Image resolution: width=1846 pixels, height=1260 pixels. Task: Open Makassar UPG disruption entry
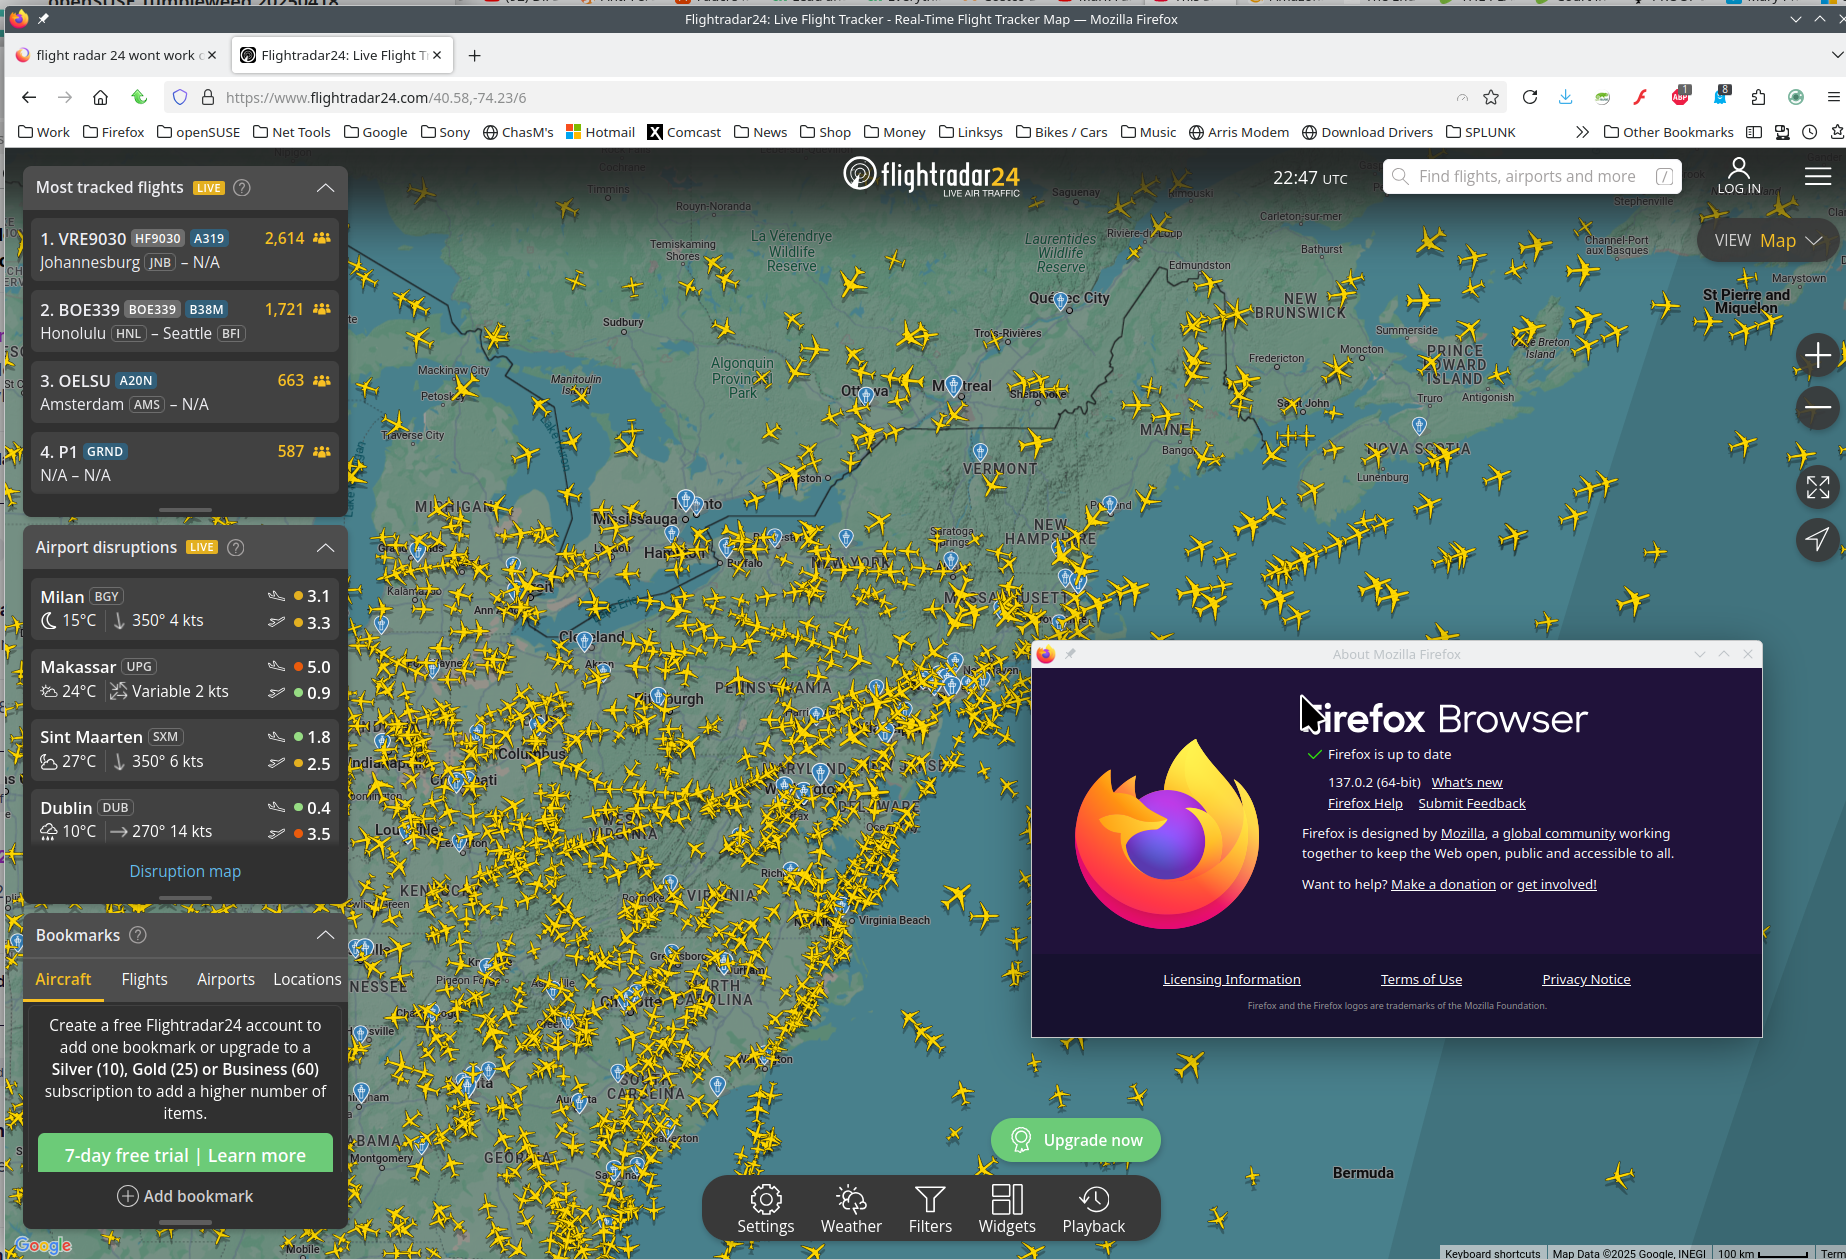tap(185, 679)
